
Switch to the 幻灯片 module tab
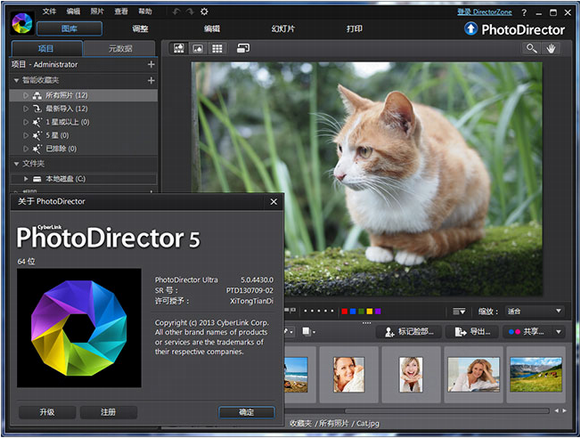[x=283, y=28]
